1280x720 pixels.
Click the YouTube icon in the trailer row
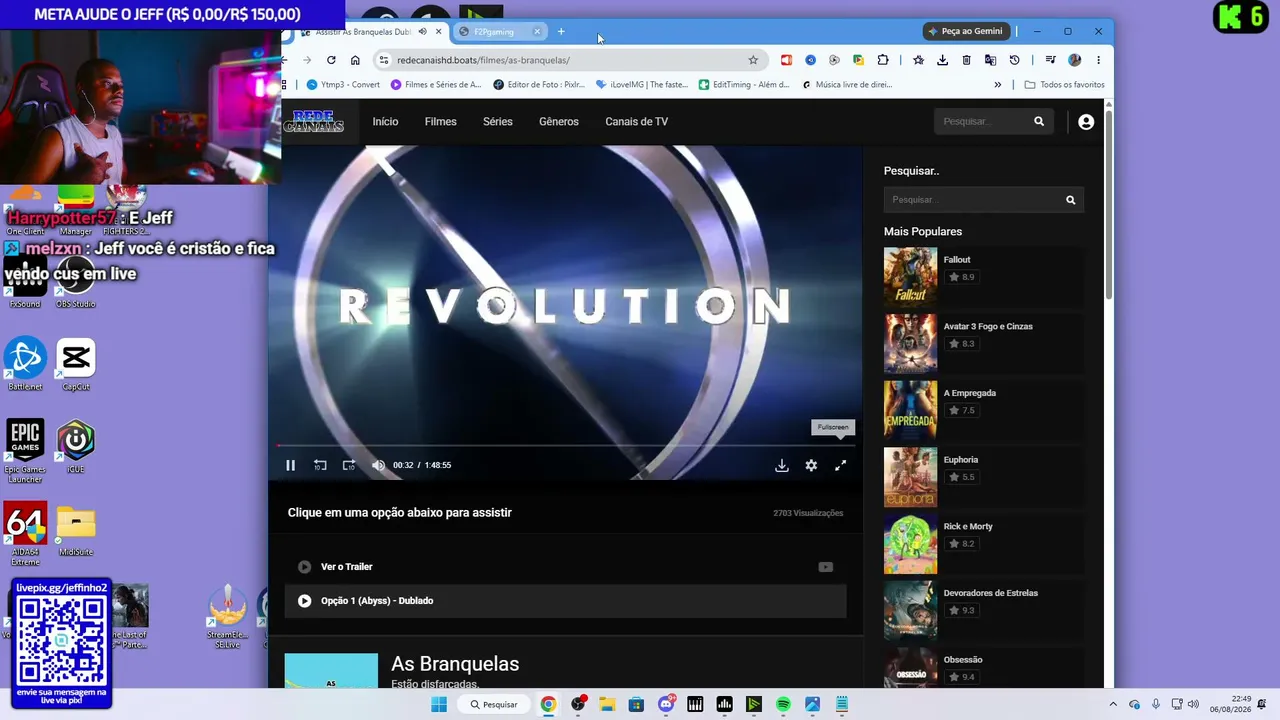[825, 567]
